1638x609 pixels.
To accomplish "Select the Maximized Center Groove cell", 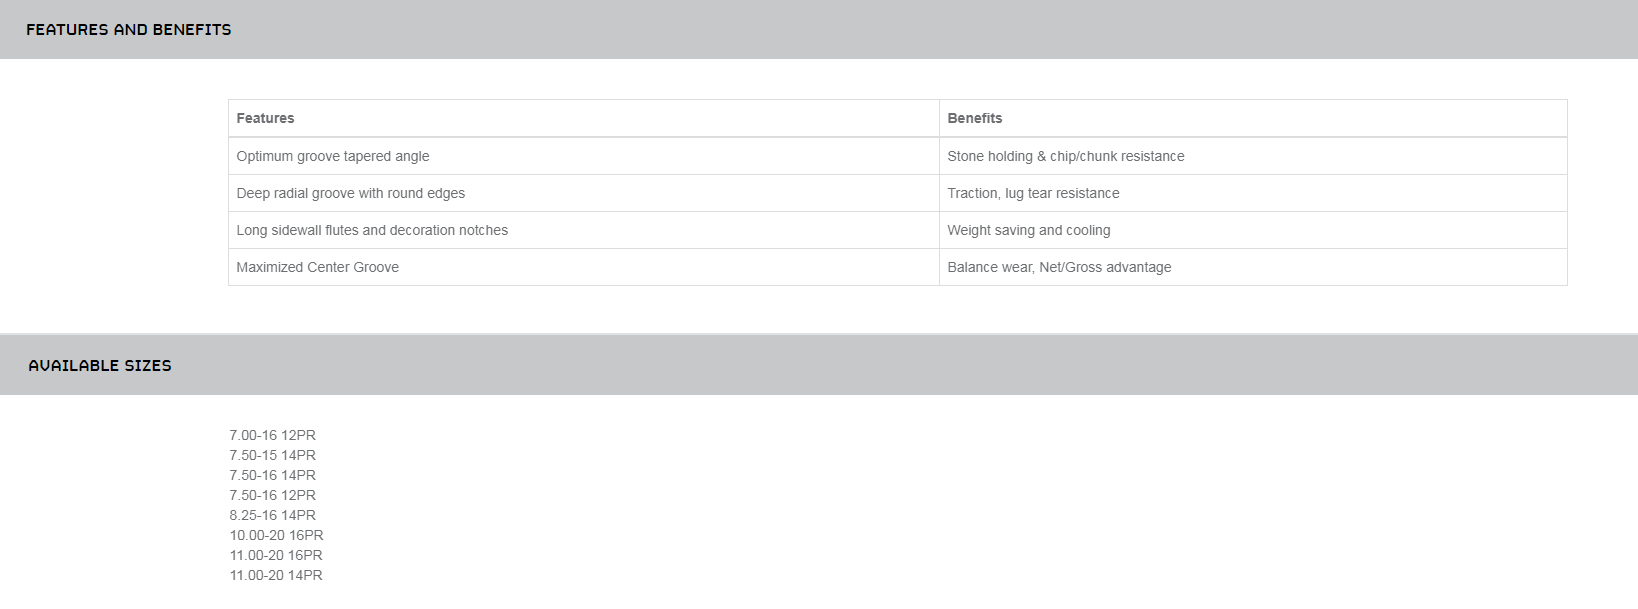I will pyautogui.click(x=317, y=267).
